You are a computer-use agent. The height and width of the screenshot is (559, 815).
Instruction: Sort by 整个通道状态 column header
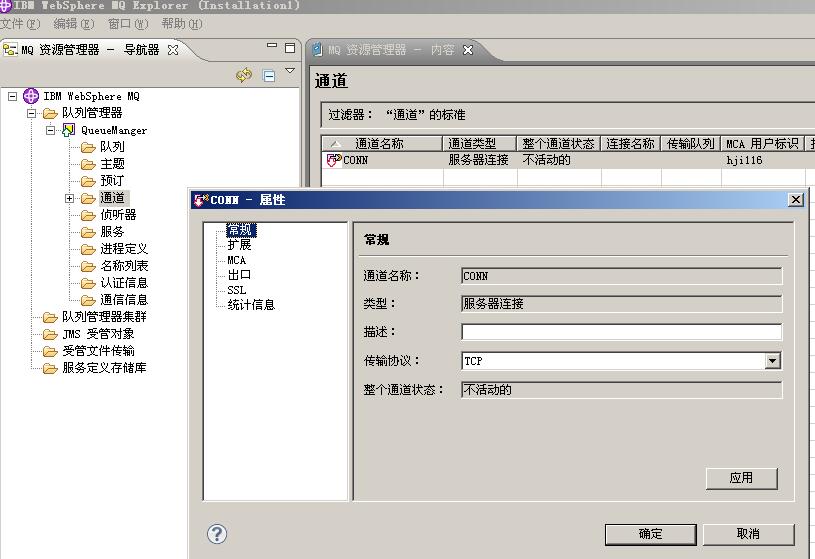point(559,144)
